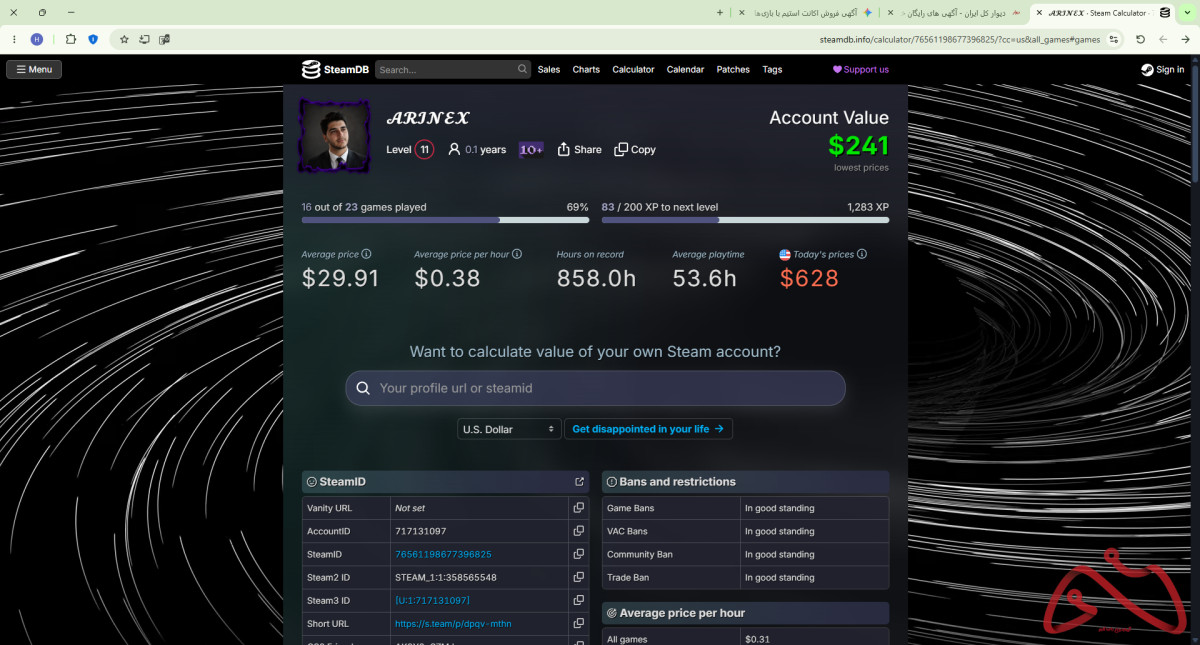The image size is (1200, 645).
Task: Click the info icon beside Average price per hour
Action: tap(517, 254)
